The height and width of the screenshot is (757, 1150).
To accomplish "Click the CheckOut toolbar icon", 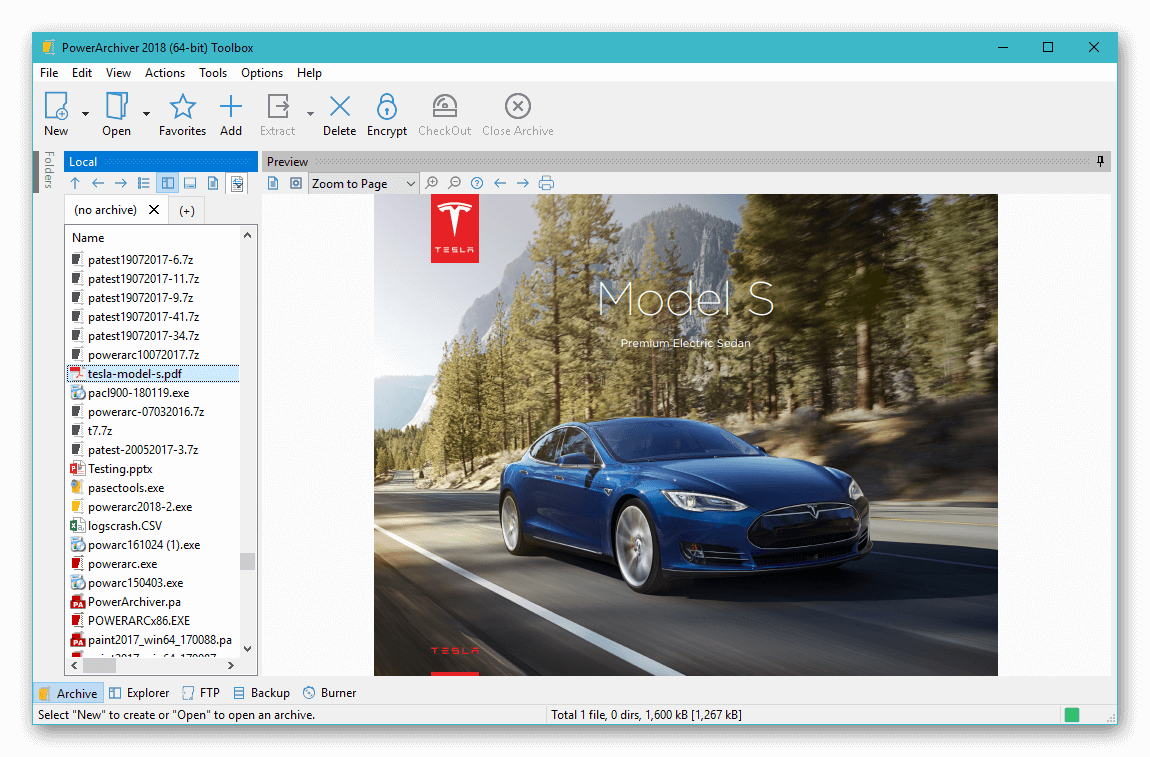I will click(444, 107).
